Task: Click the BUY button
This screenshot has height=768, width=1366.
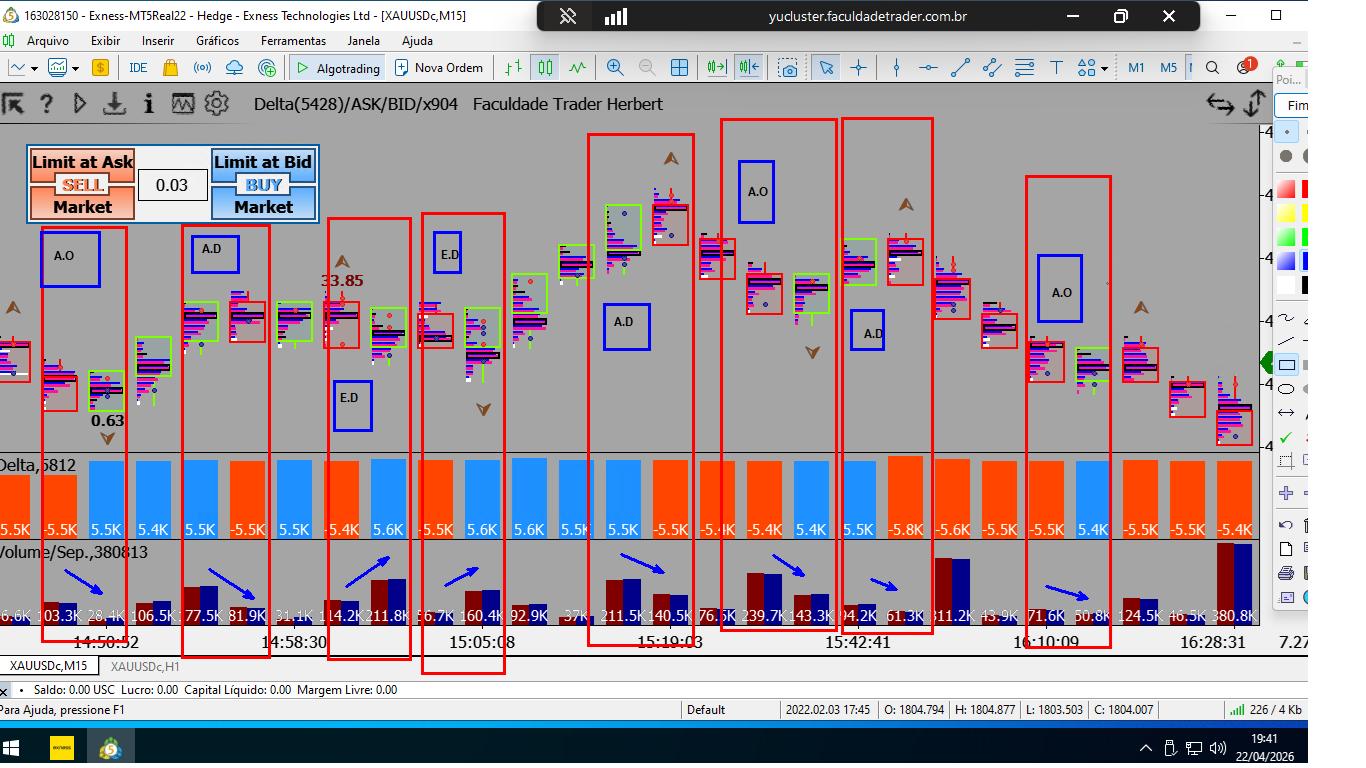Action: (x=264, y=185)
